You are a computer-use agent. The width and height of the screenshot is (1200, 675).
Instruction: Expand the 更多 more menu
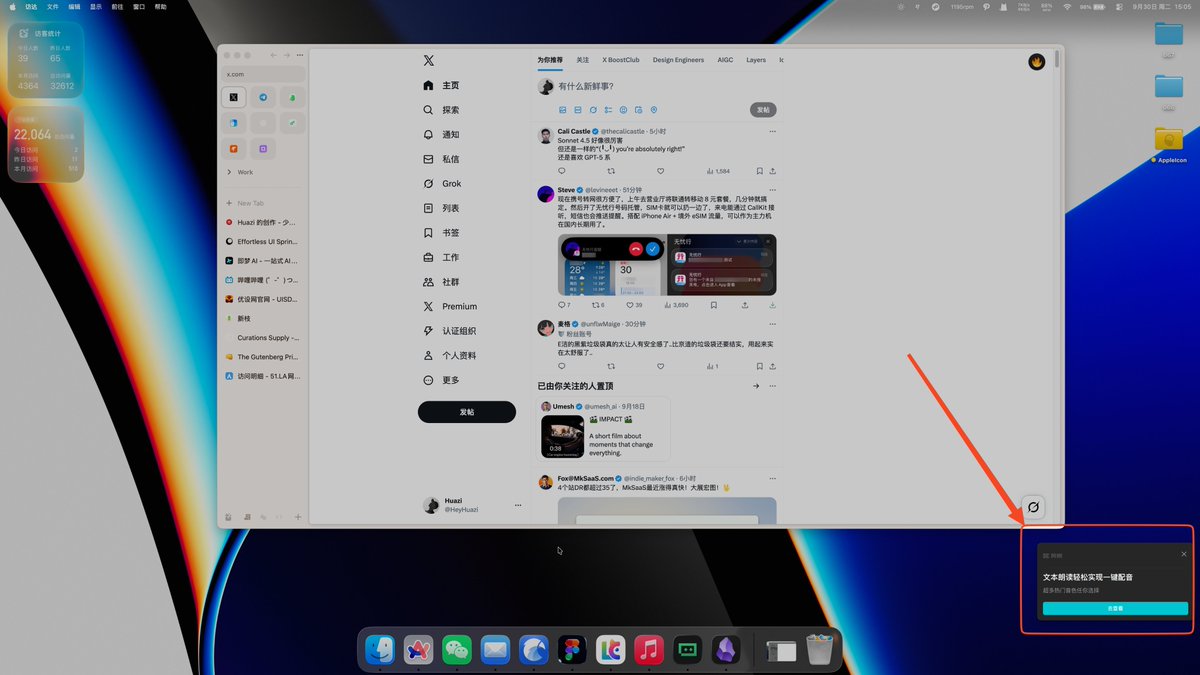[x=441, y=380]
